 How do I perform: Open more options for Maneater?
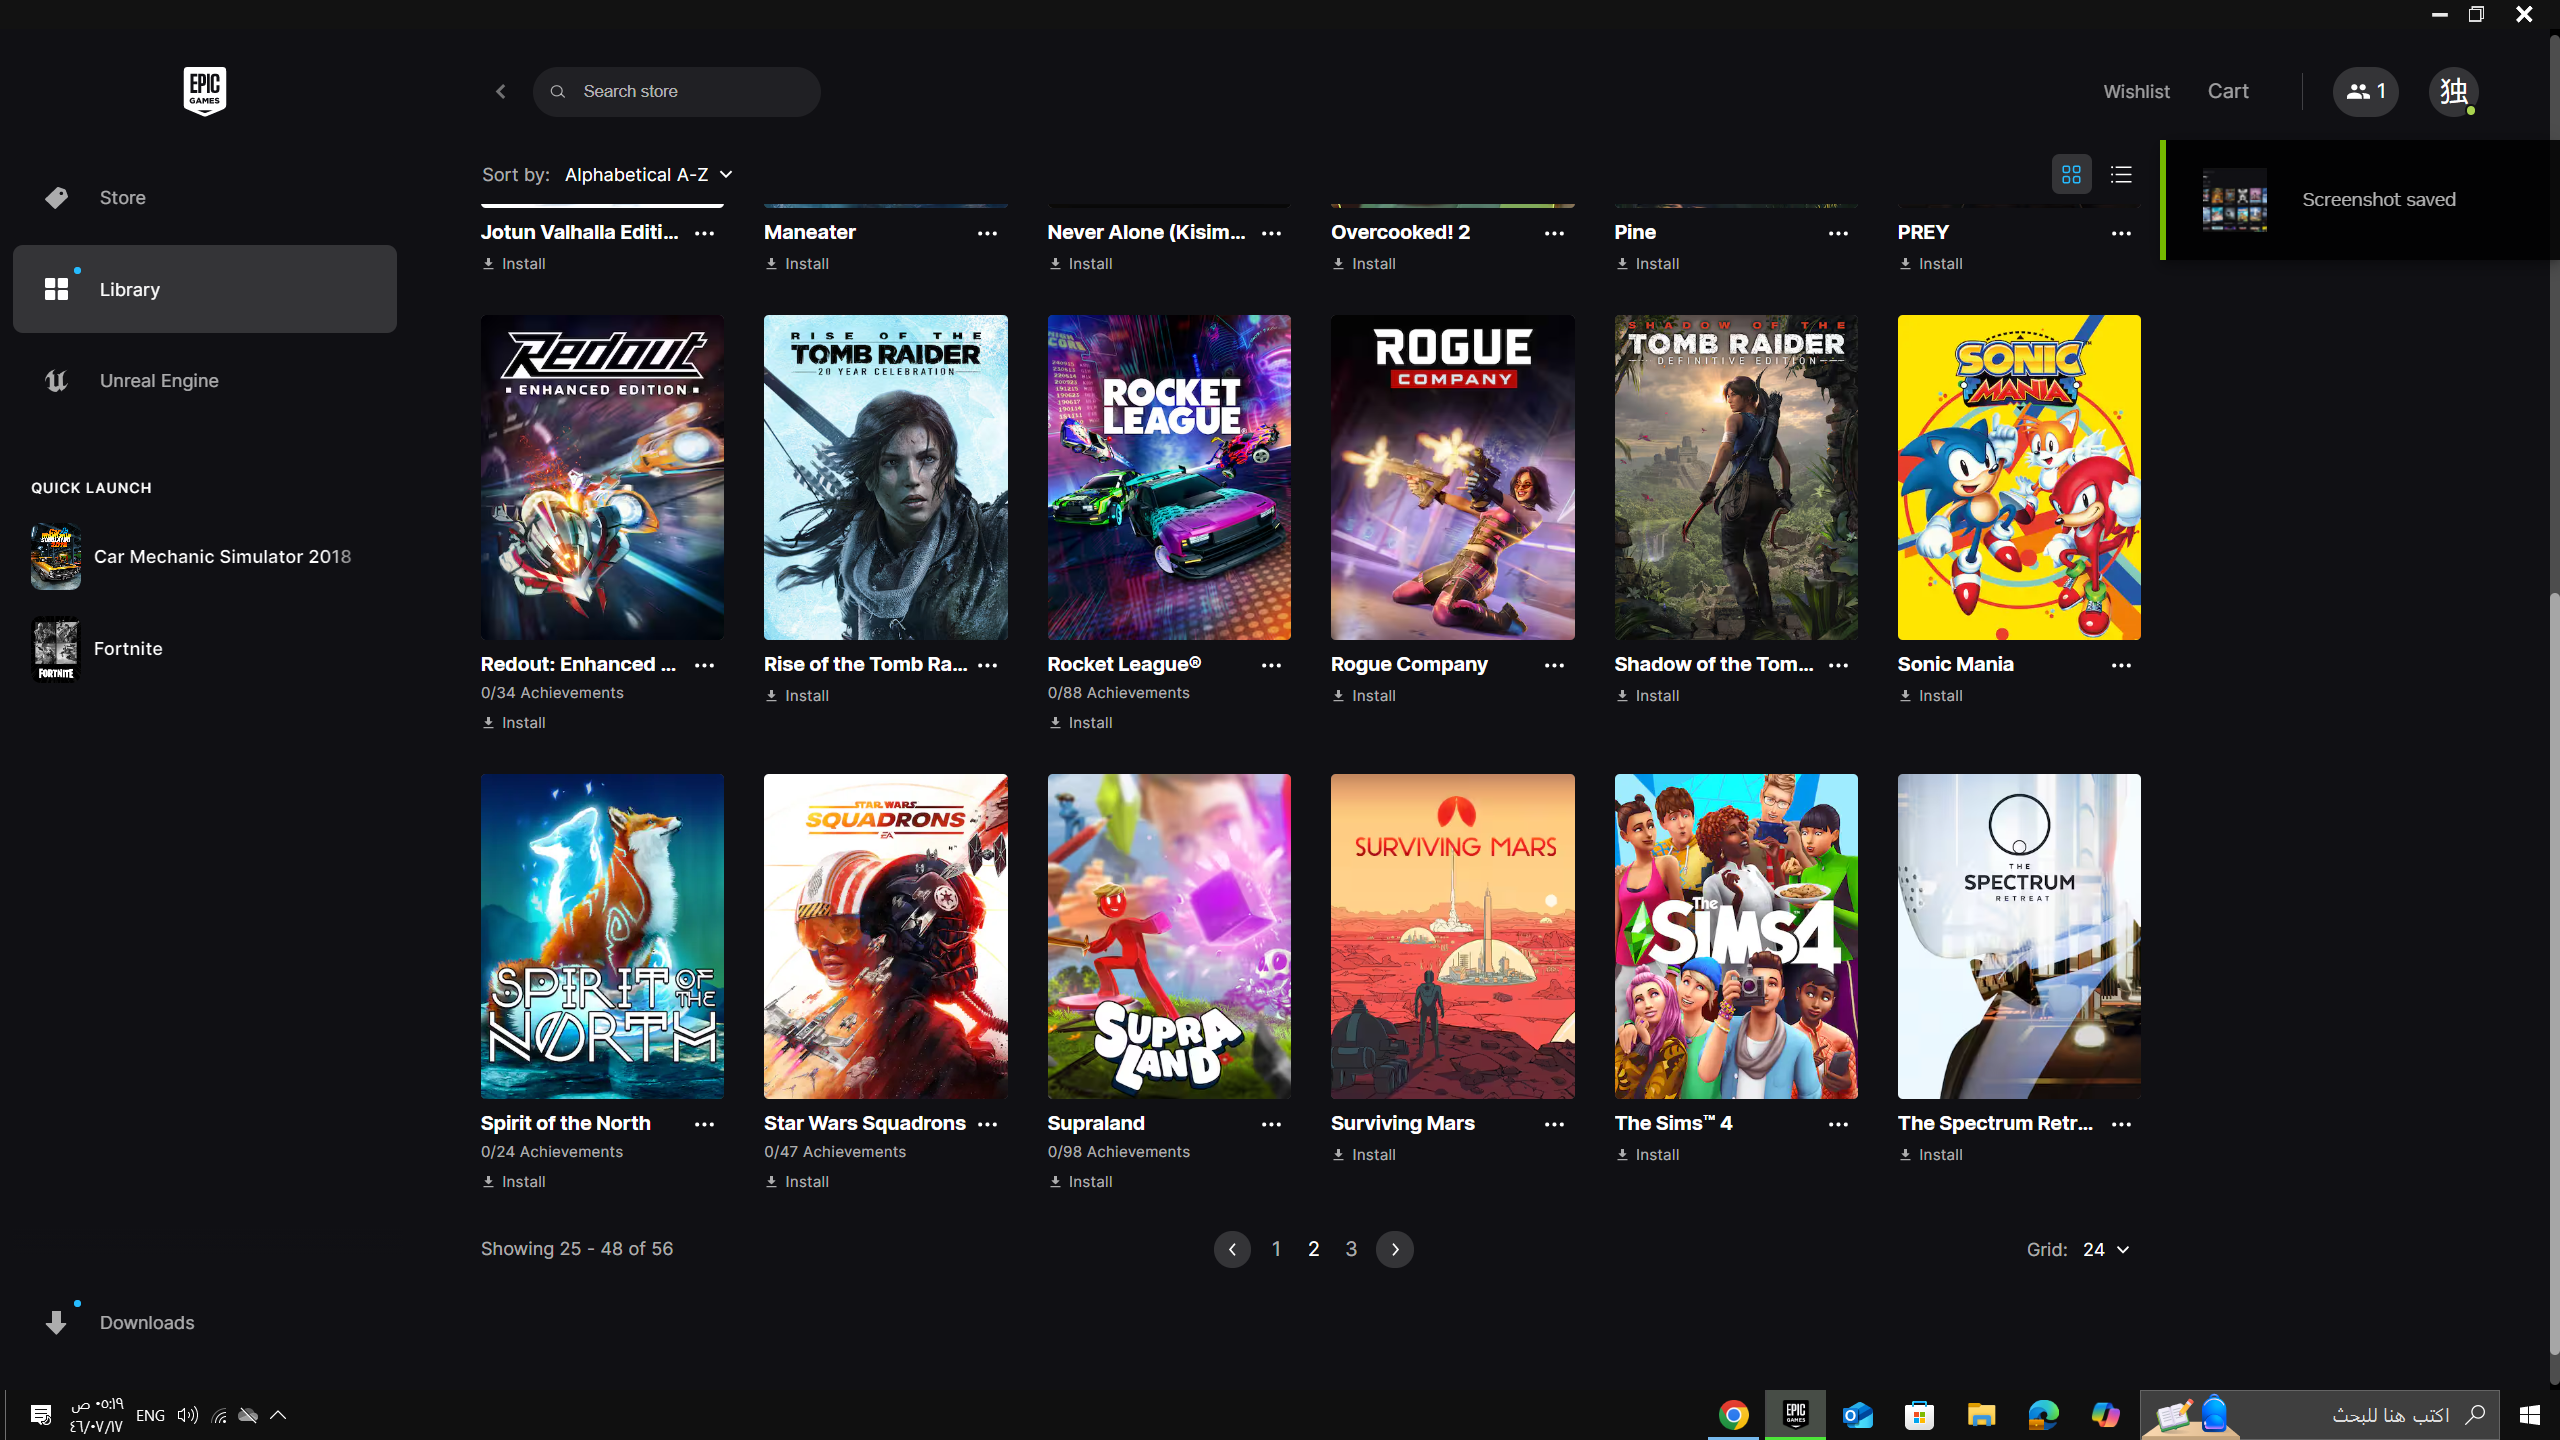click(987, 233)
